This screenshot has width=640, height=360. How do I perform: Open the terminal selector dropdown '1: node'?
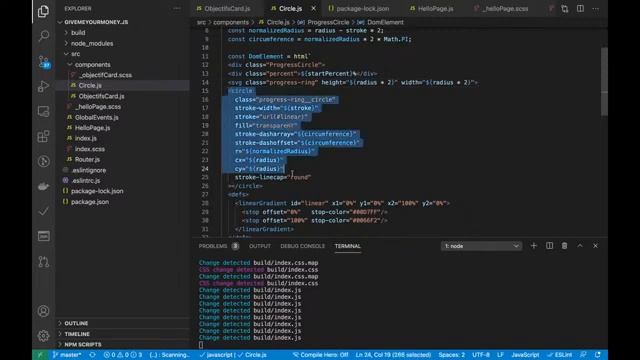481,246
